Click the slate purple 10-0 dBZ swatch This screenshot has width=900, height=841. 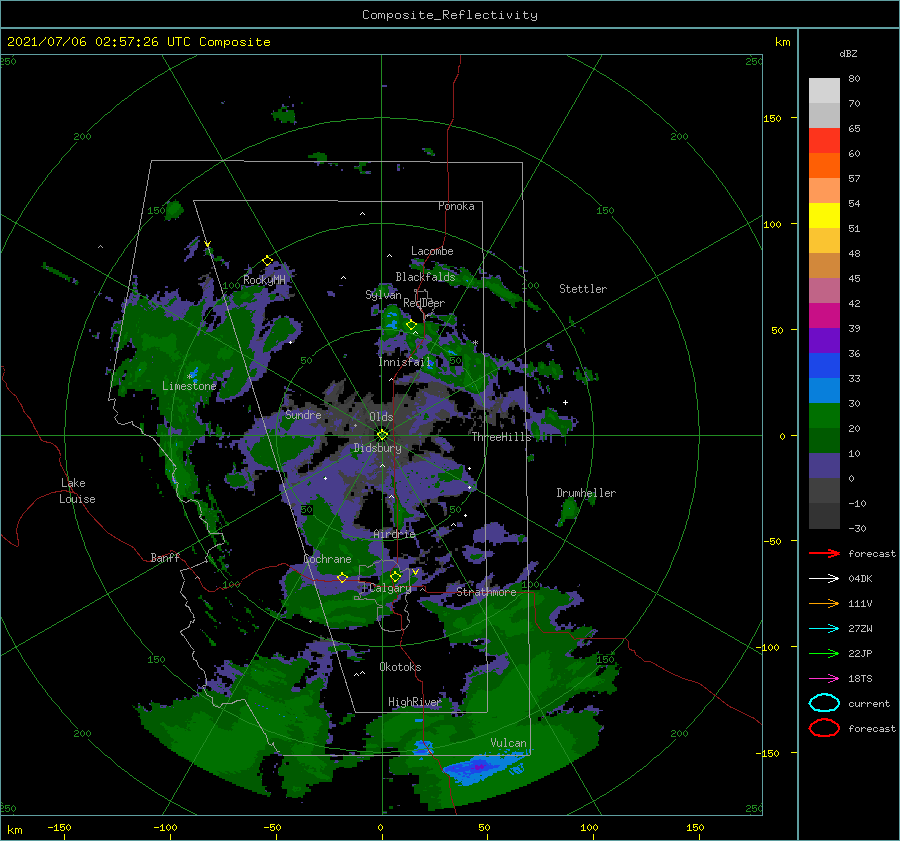click(x=824, y=466)
